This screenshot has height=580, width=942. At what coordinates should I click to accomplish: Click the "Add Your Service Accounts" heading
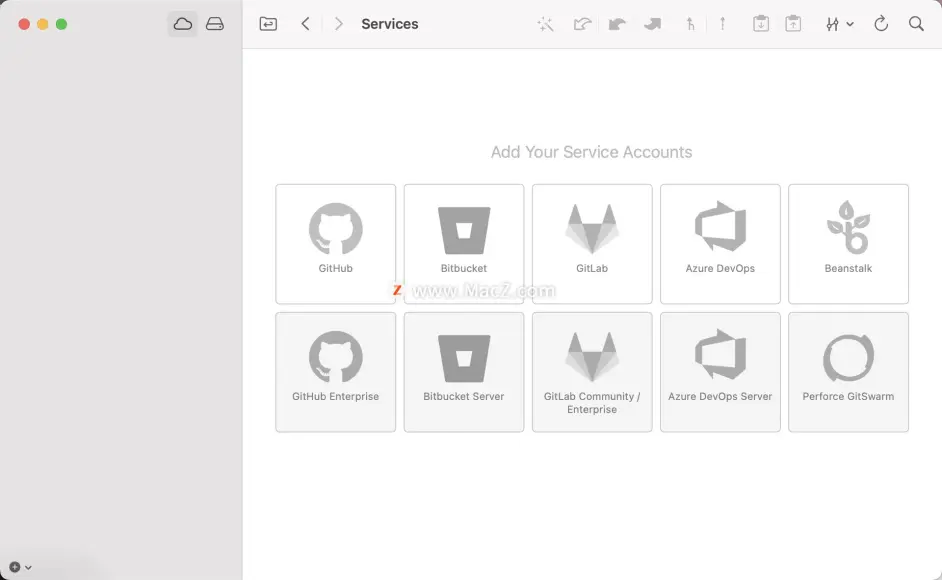click(x=591, y=152)
